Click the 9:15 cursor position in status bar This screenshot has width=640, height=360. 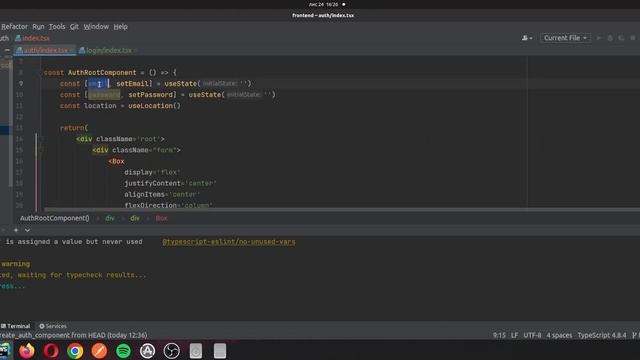tap(499, 335)
